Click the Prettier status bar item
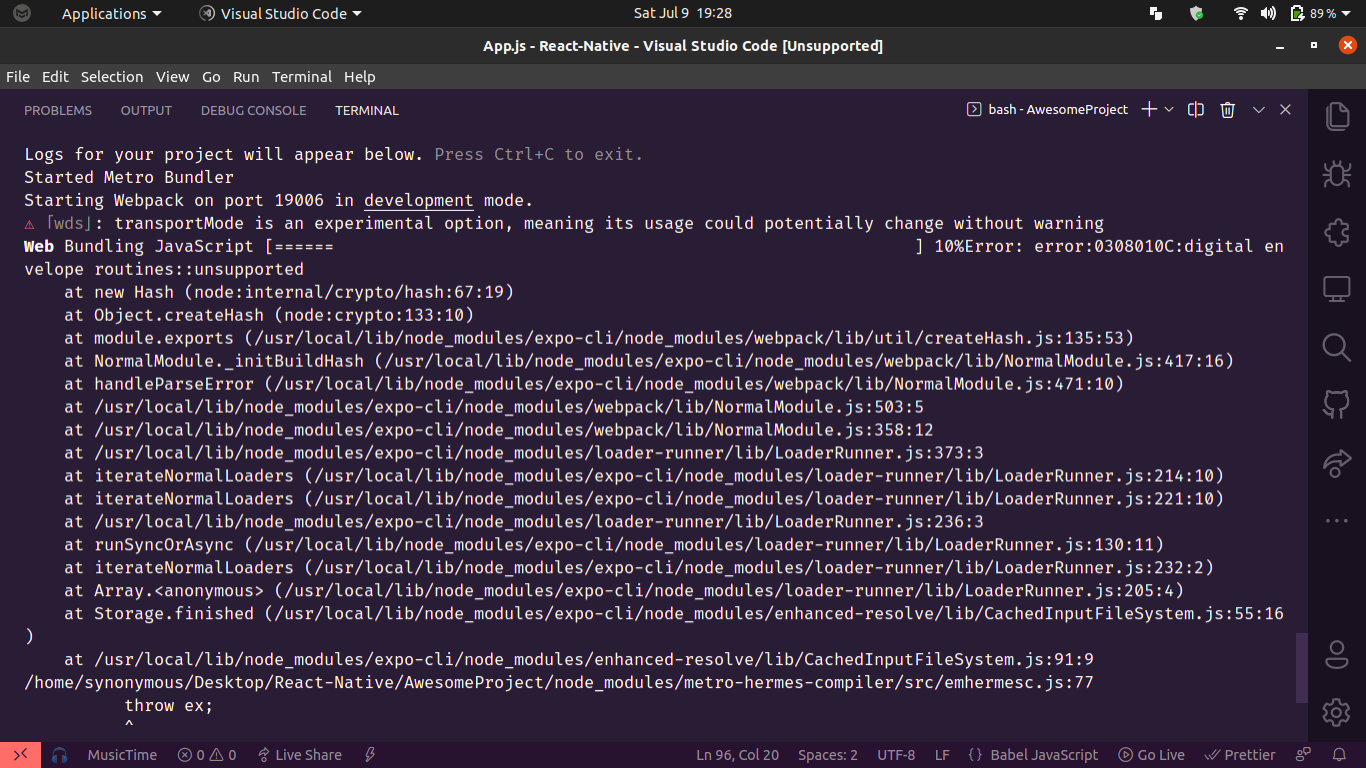Screen dimensions: 1366x768 [1240, 755]
